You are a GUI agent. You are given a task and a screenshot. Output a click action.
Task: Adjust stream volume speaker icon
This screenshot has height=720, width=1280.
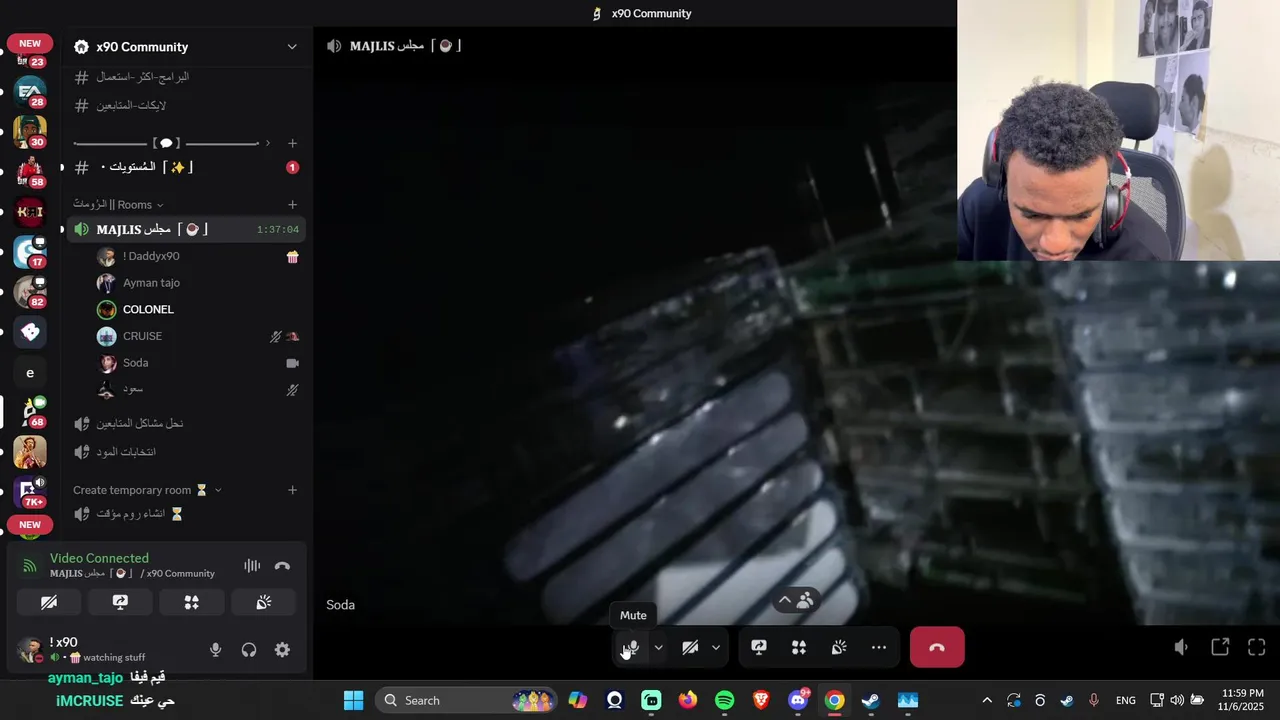tap(1181, 648)
